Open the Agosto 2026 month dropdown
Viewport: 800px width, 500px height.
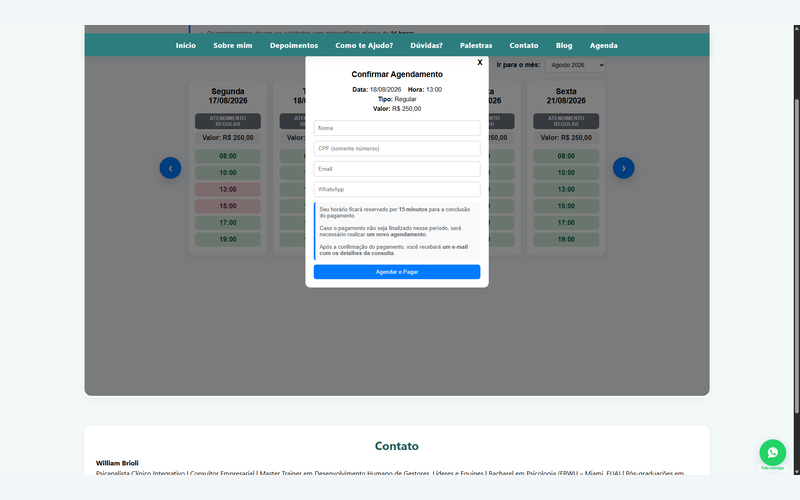tap(575, 65)
